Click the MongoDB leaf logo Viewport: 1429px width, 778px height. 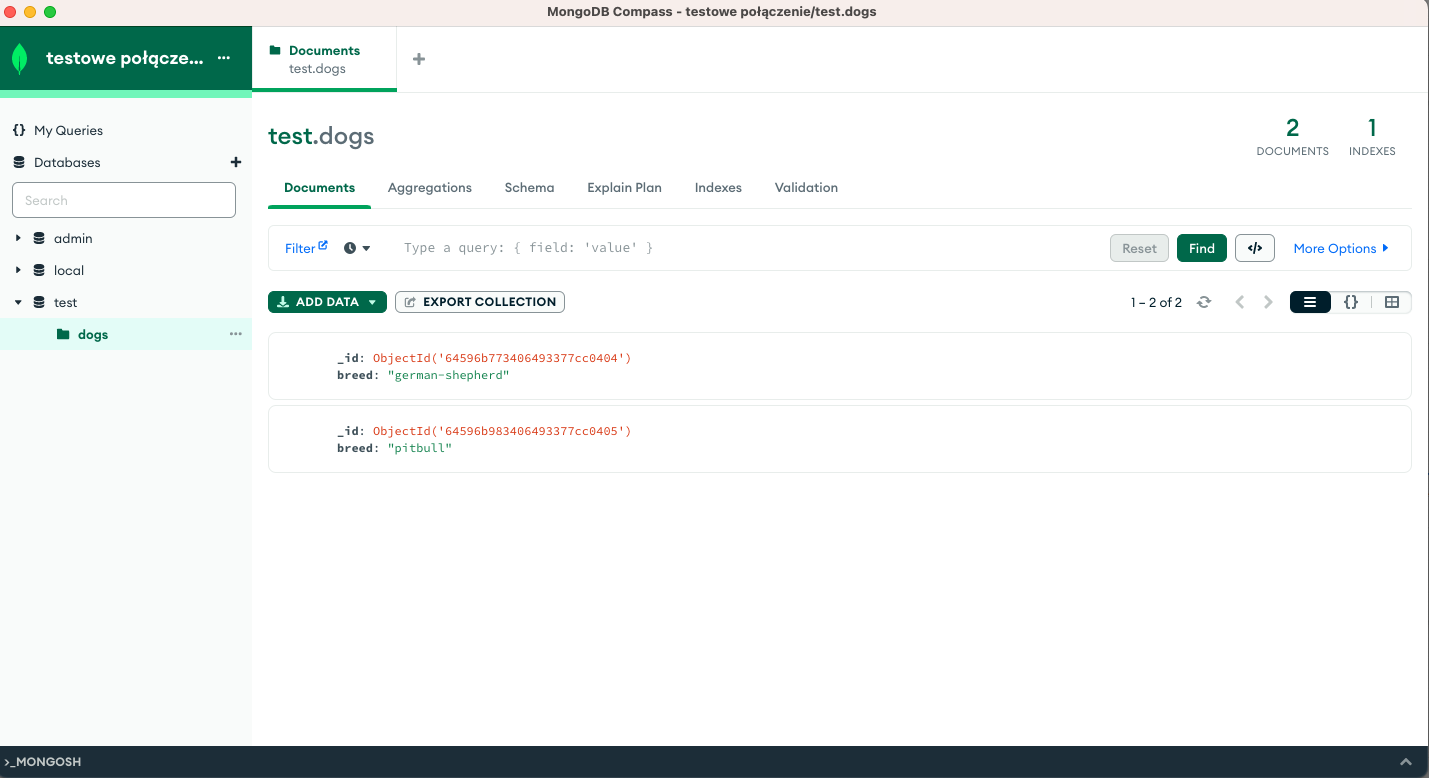click(20, 59)
